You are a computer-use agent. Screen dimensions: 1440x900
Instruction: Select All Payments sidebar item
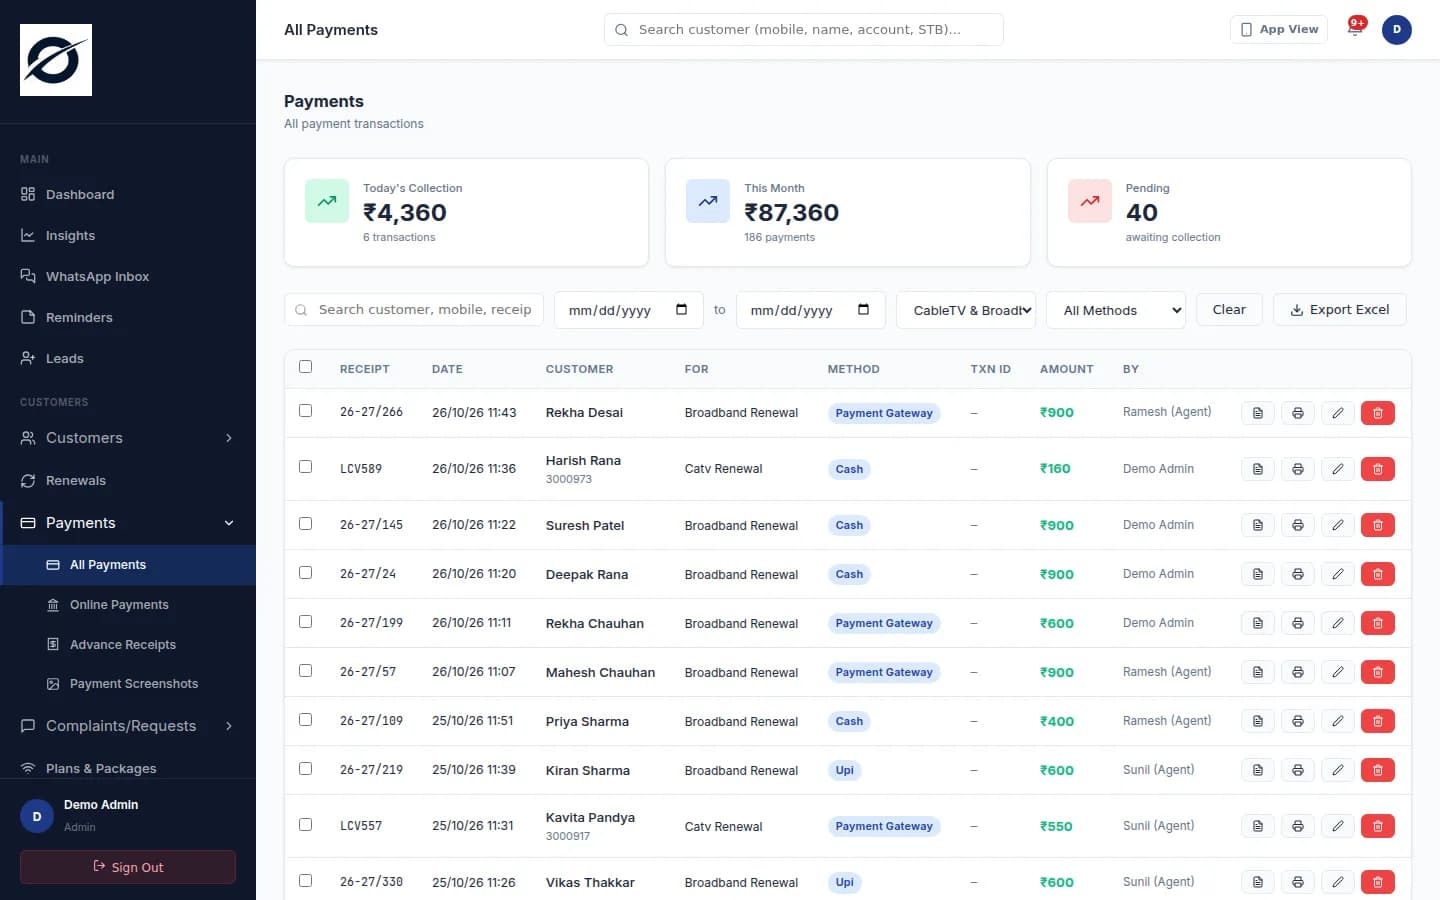[x=128, y=565]
